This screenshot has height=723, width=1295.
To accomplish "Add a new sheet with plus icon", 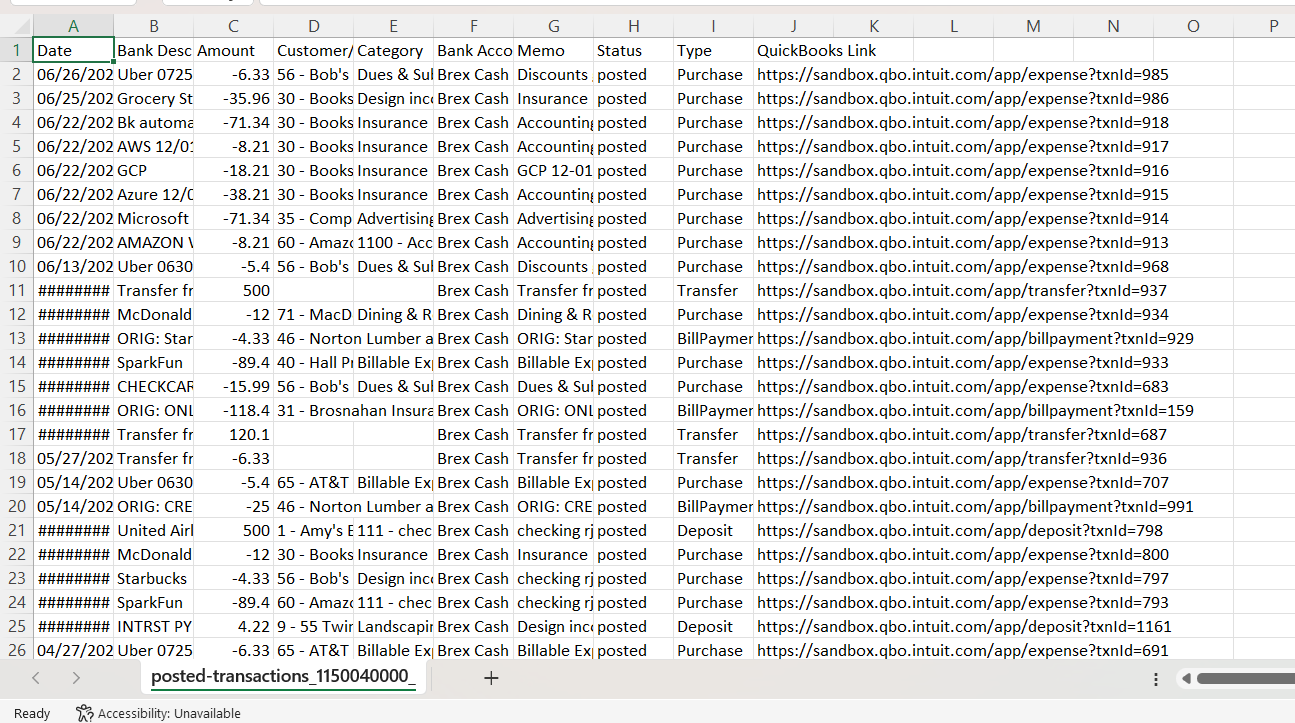I will 491,678.
